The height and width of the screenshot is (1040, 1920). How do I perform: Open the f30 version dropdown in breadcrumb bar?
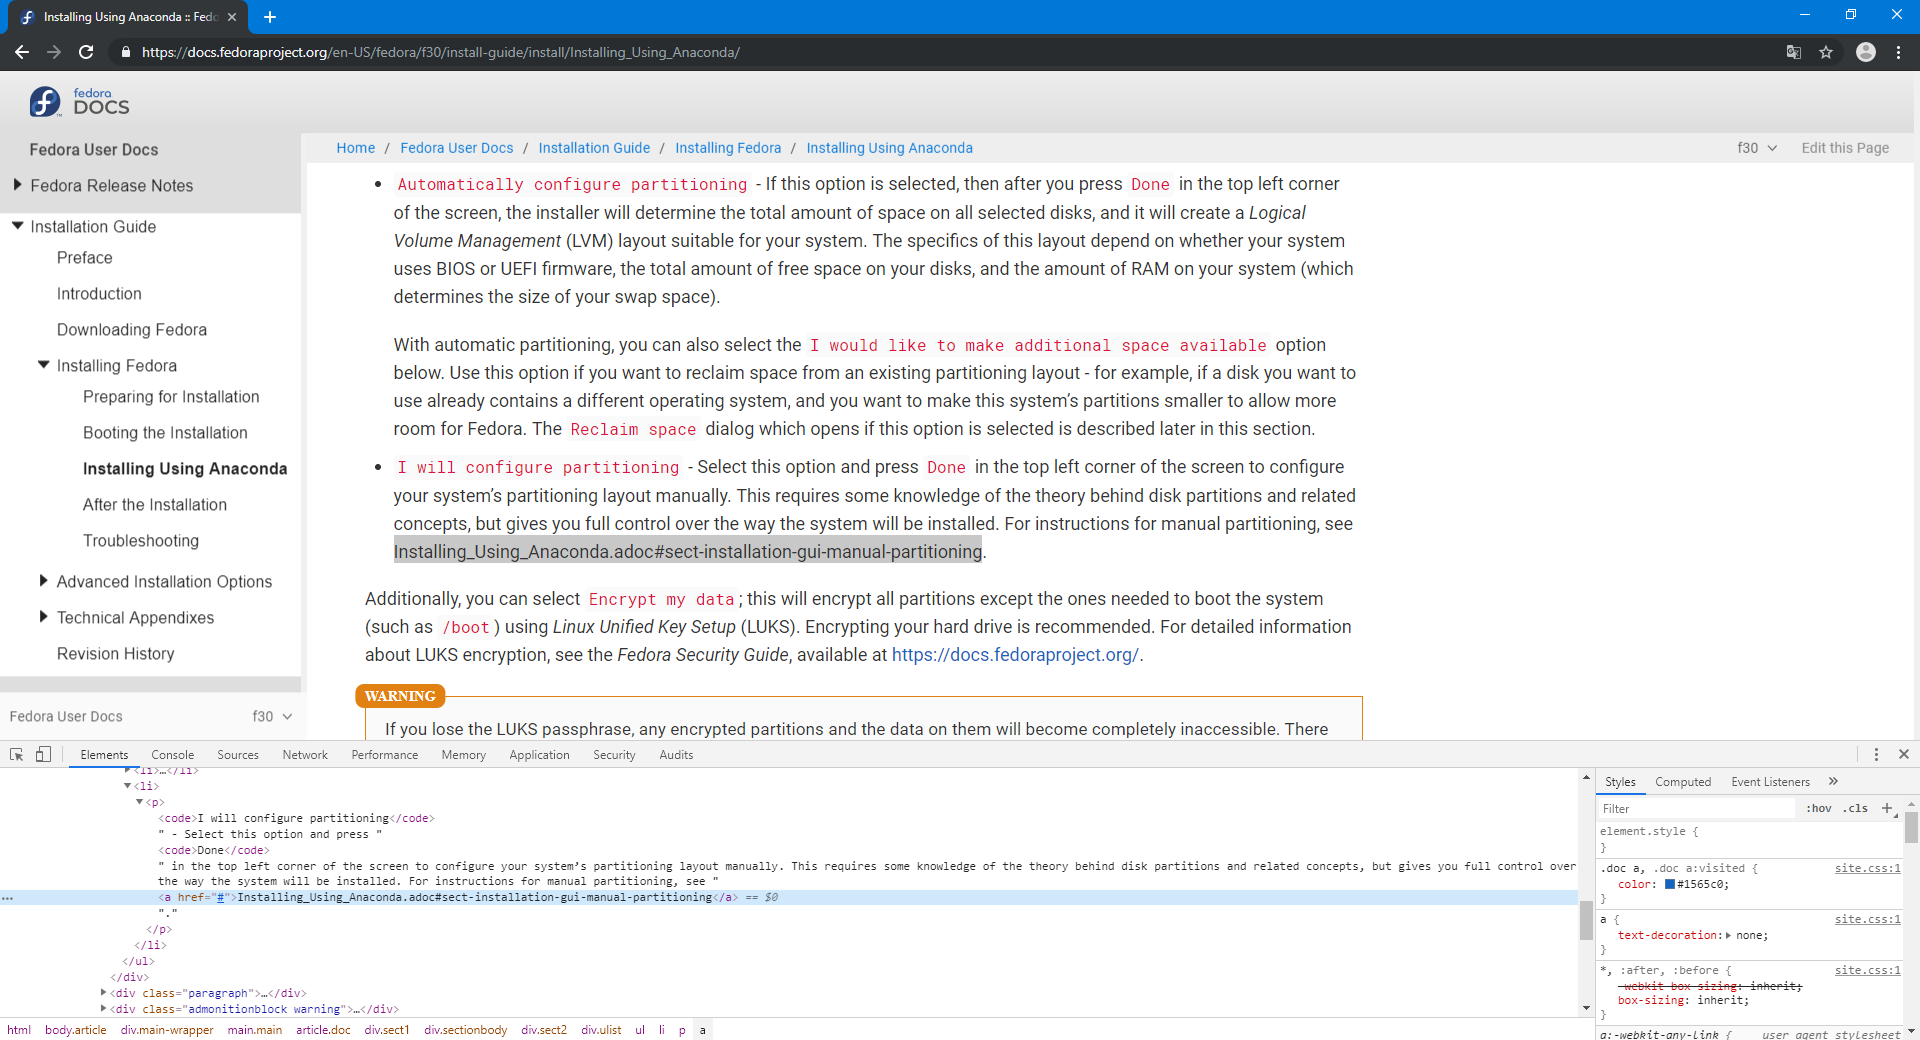[1757, 148]
